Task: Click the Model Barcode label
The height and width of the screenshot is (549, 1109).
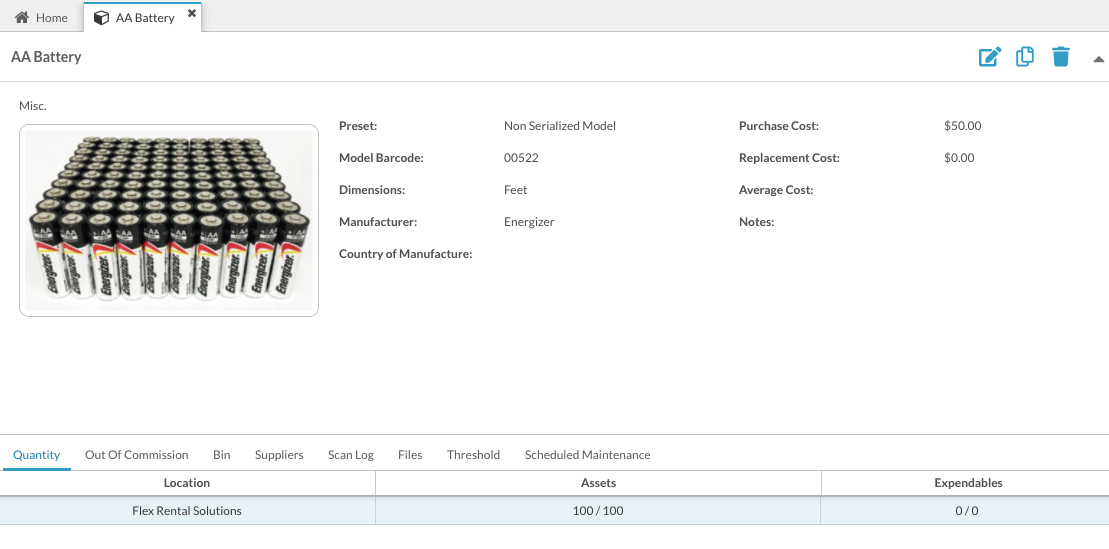Action: tap(381, 158)
